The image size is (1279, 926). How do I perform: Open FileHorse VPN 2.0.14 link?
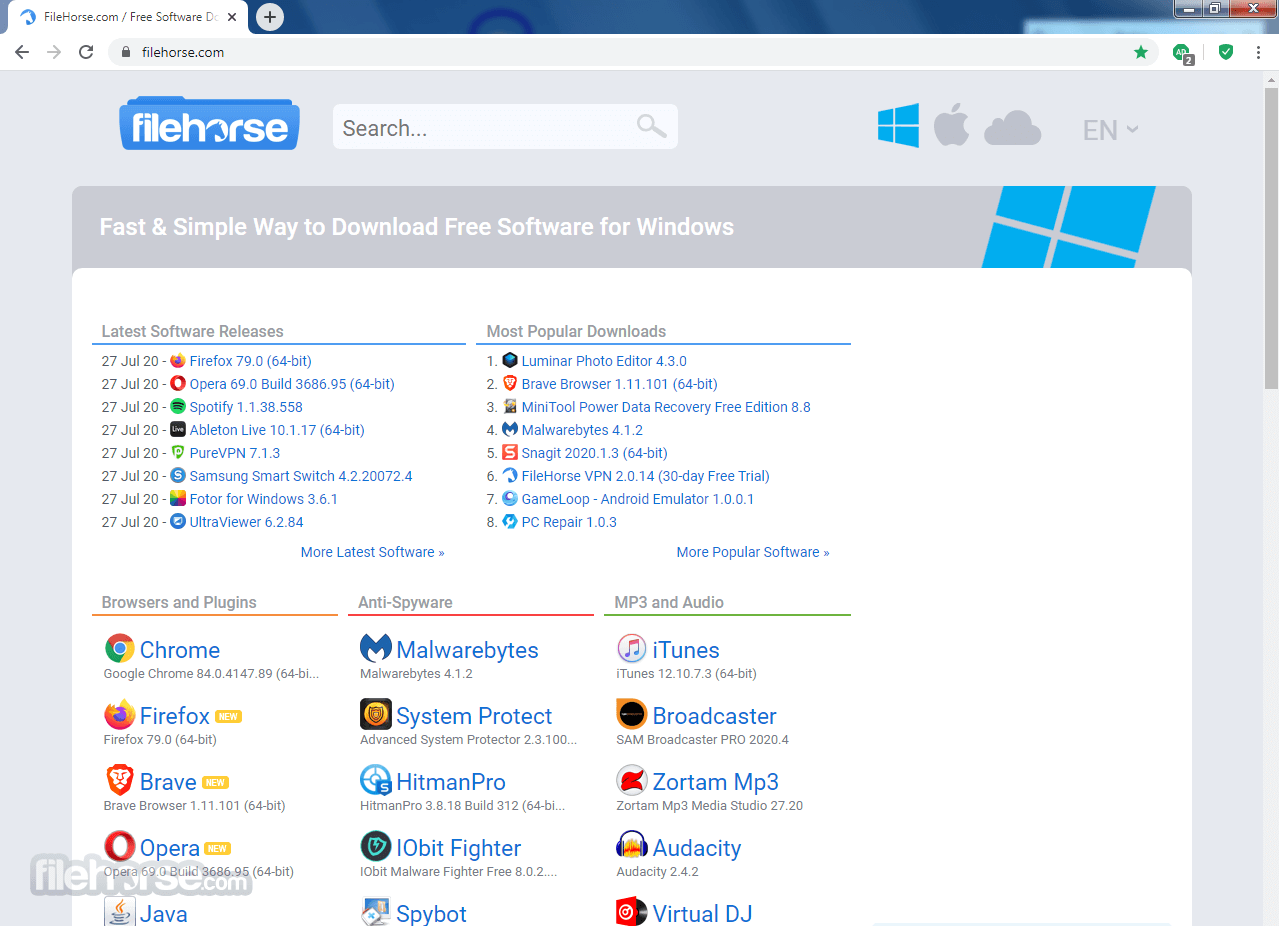point(645,476)
